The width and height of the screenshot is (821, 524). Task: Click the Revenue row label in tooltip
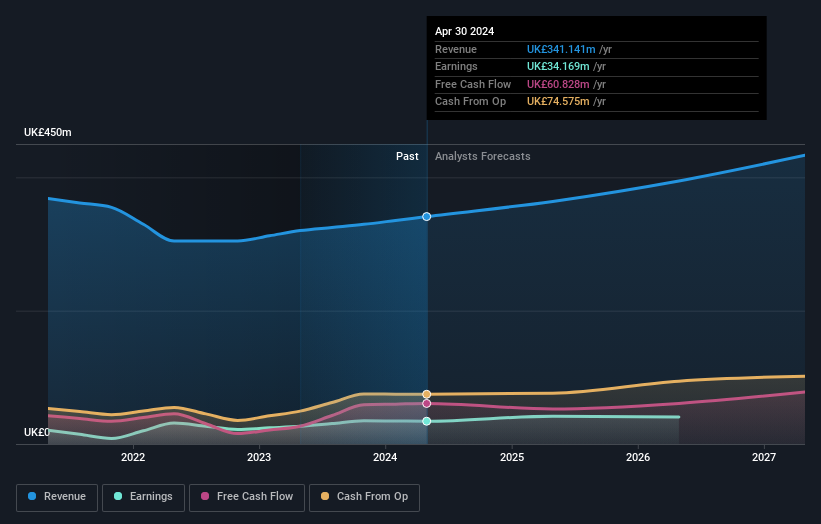456,49
